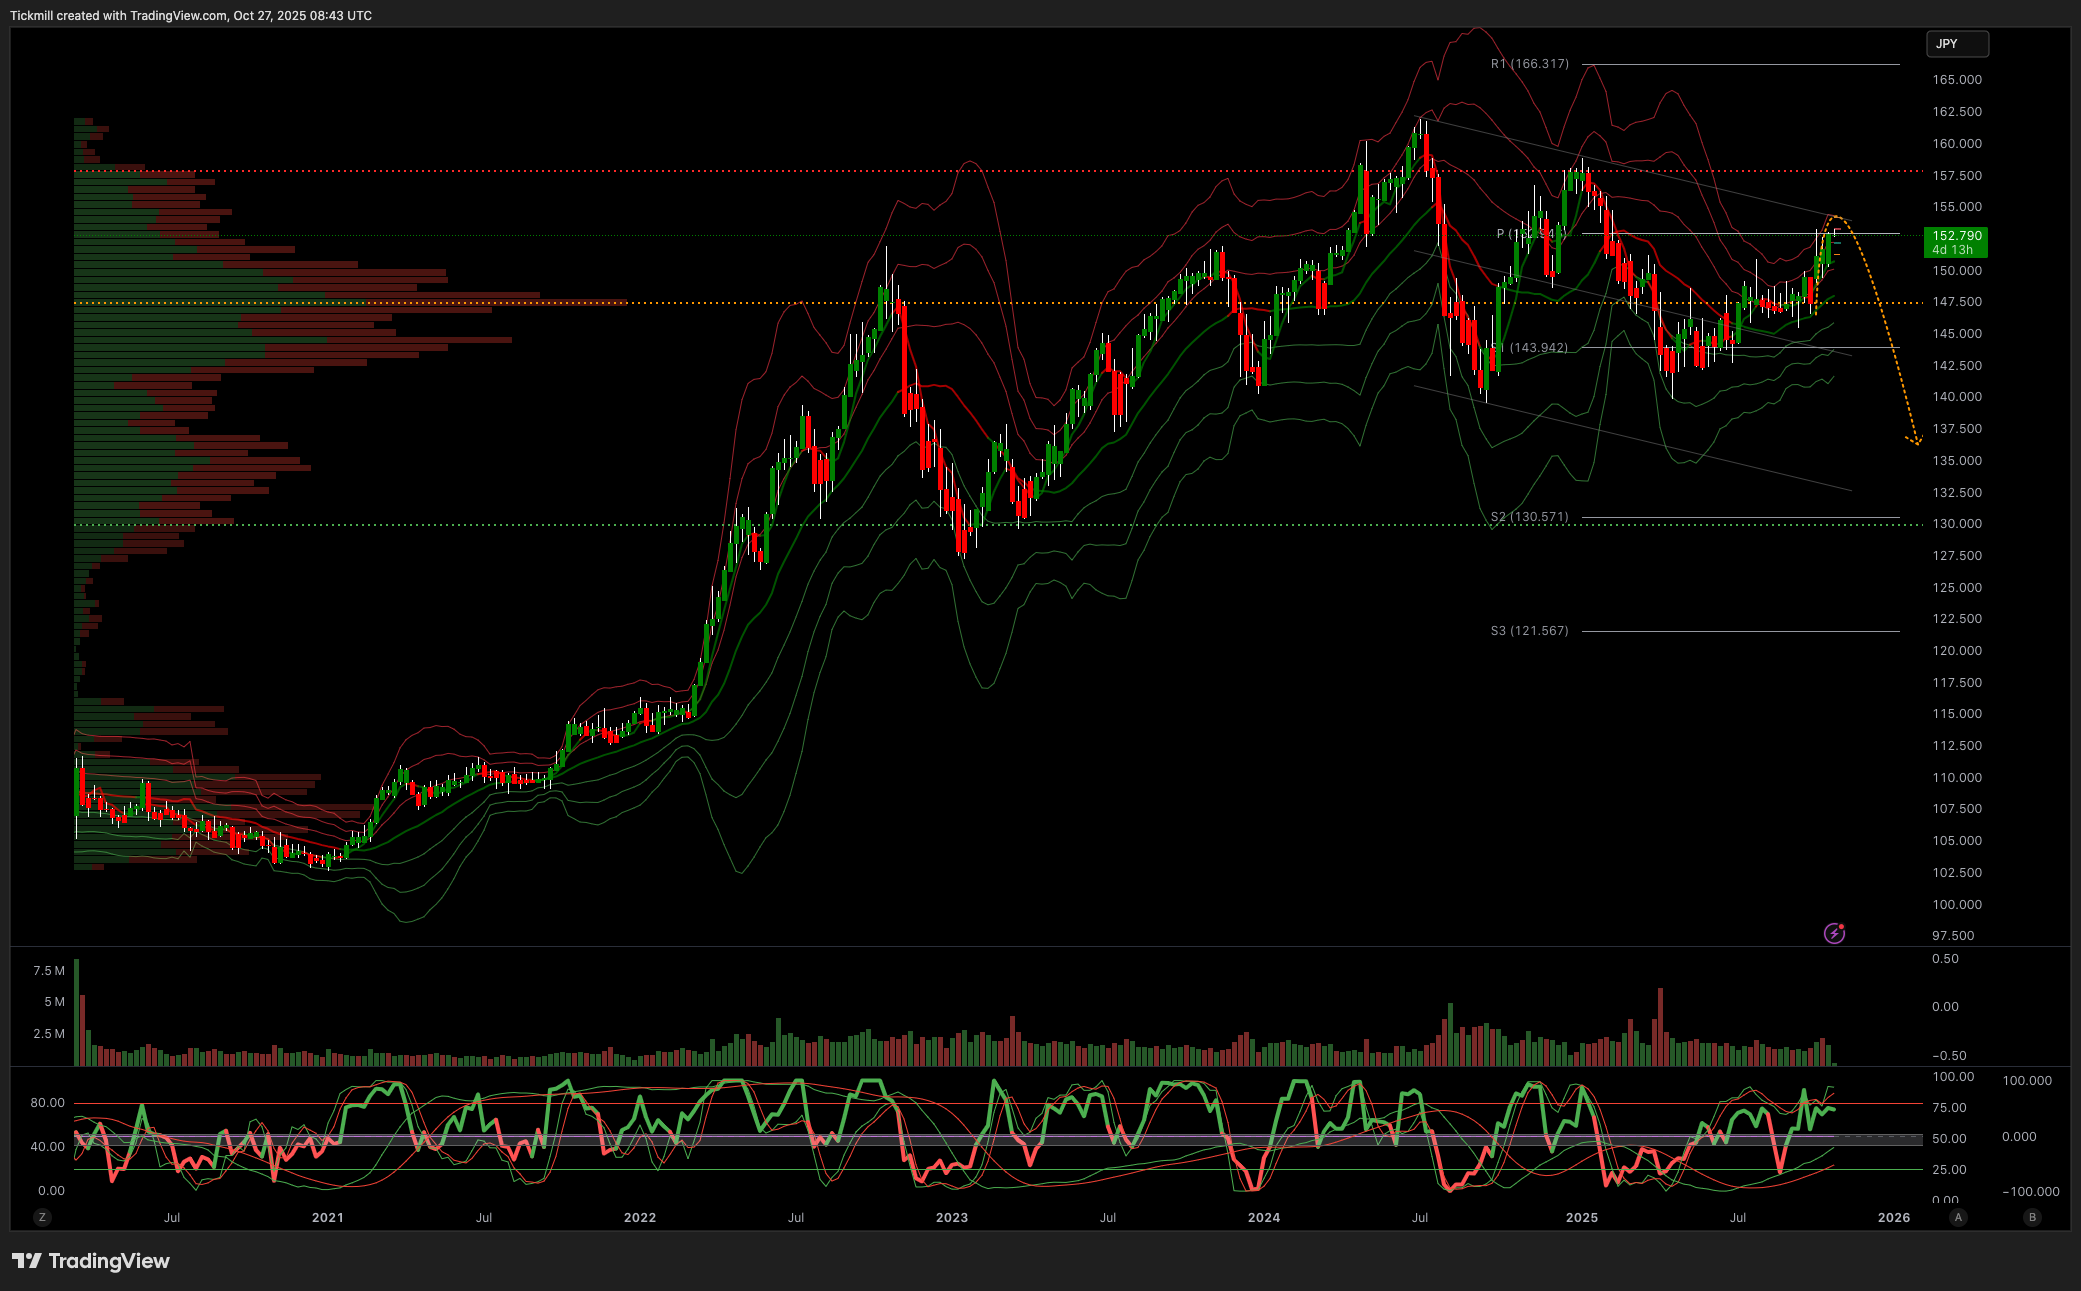Click the Z timezone button on time axis
The image size is (2081, 1291).
pos(41,1217)
